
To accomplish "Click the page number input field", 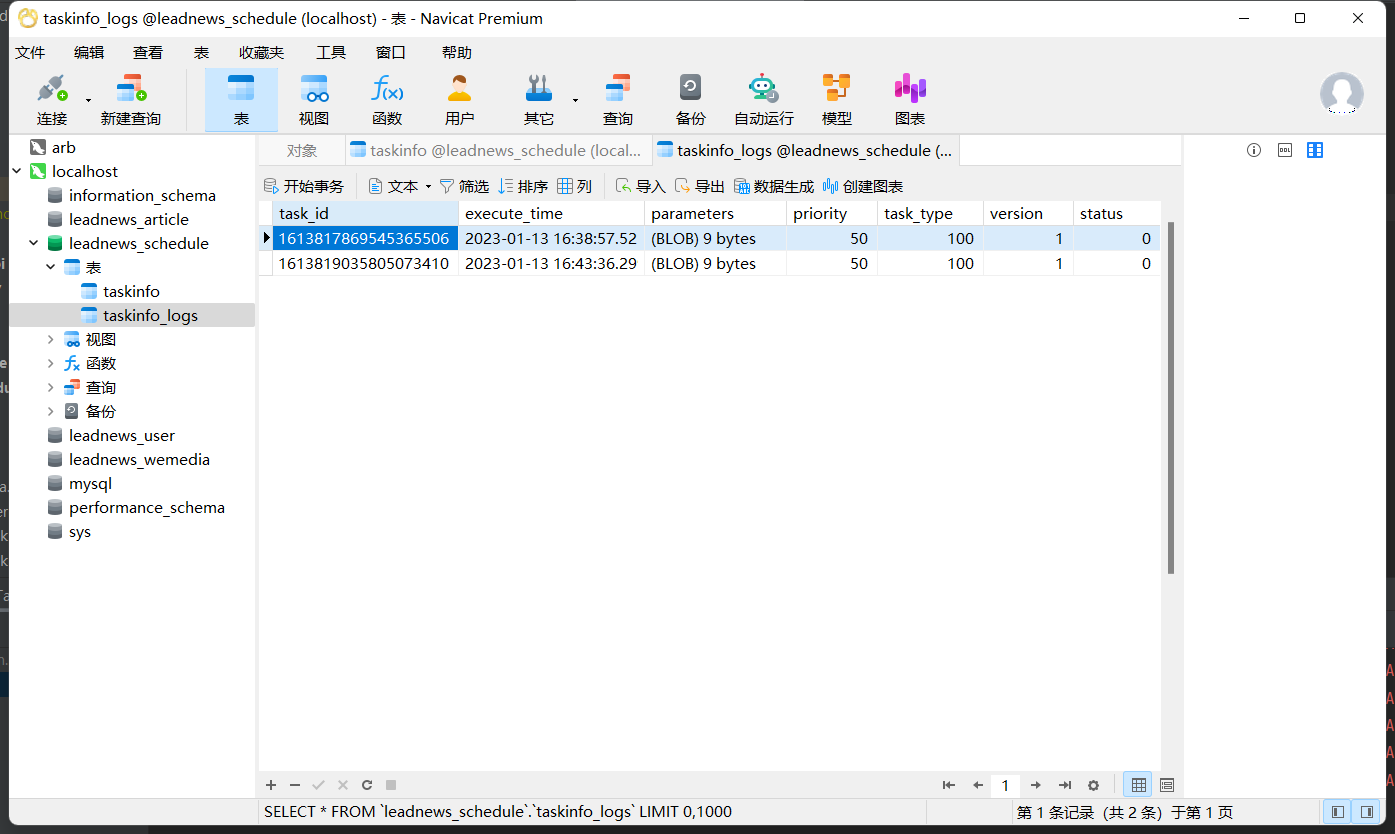I will pyautogui.click(x=1006, y=785).
